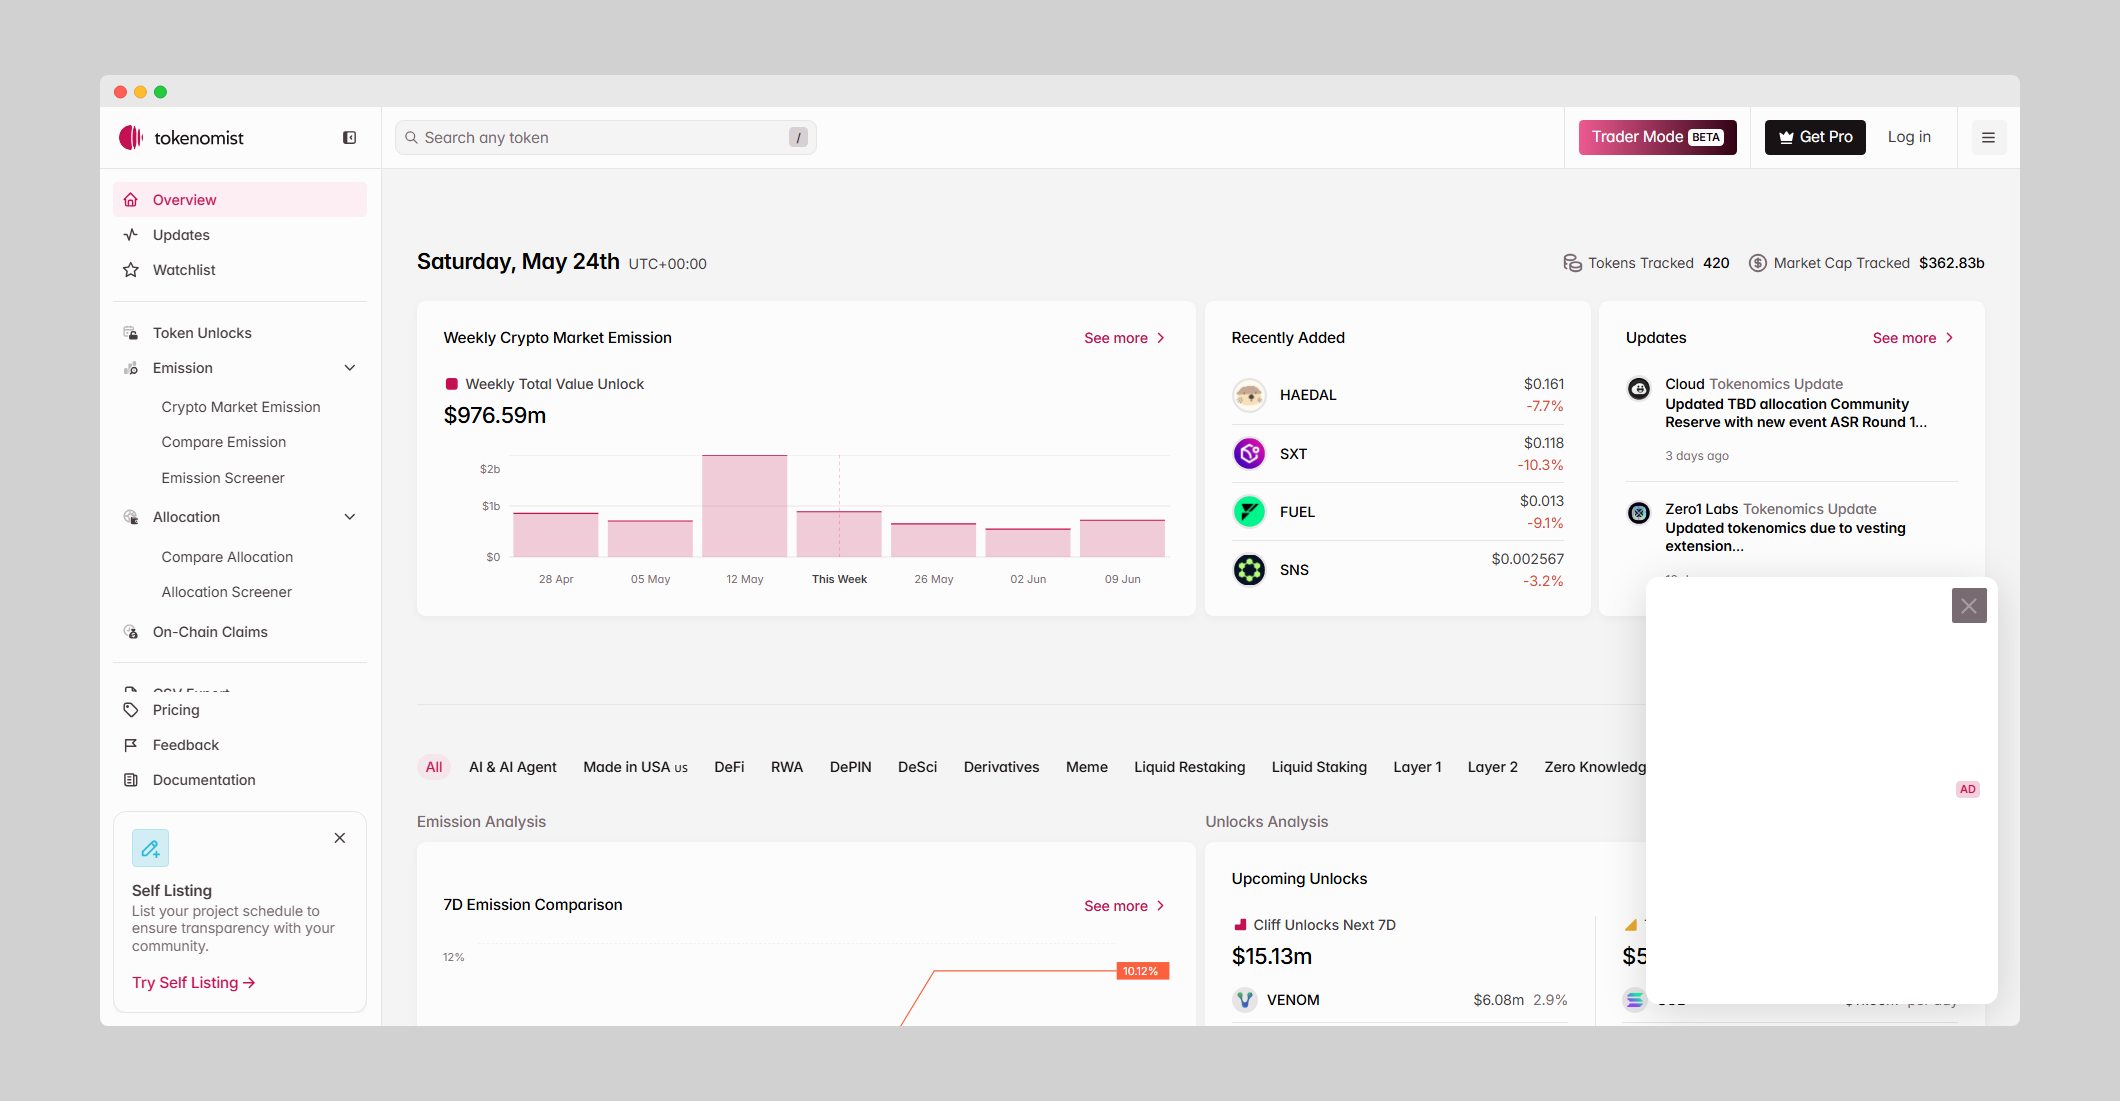Viewport: 2120px width, 1101px height.
Task: Click Get Pro button
Action: click(x=1814, y=138)
